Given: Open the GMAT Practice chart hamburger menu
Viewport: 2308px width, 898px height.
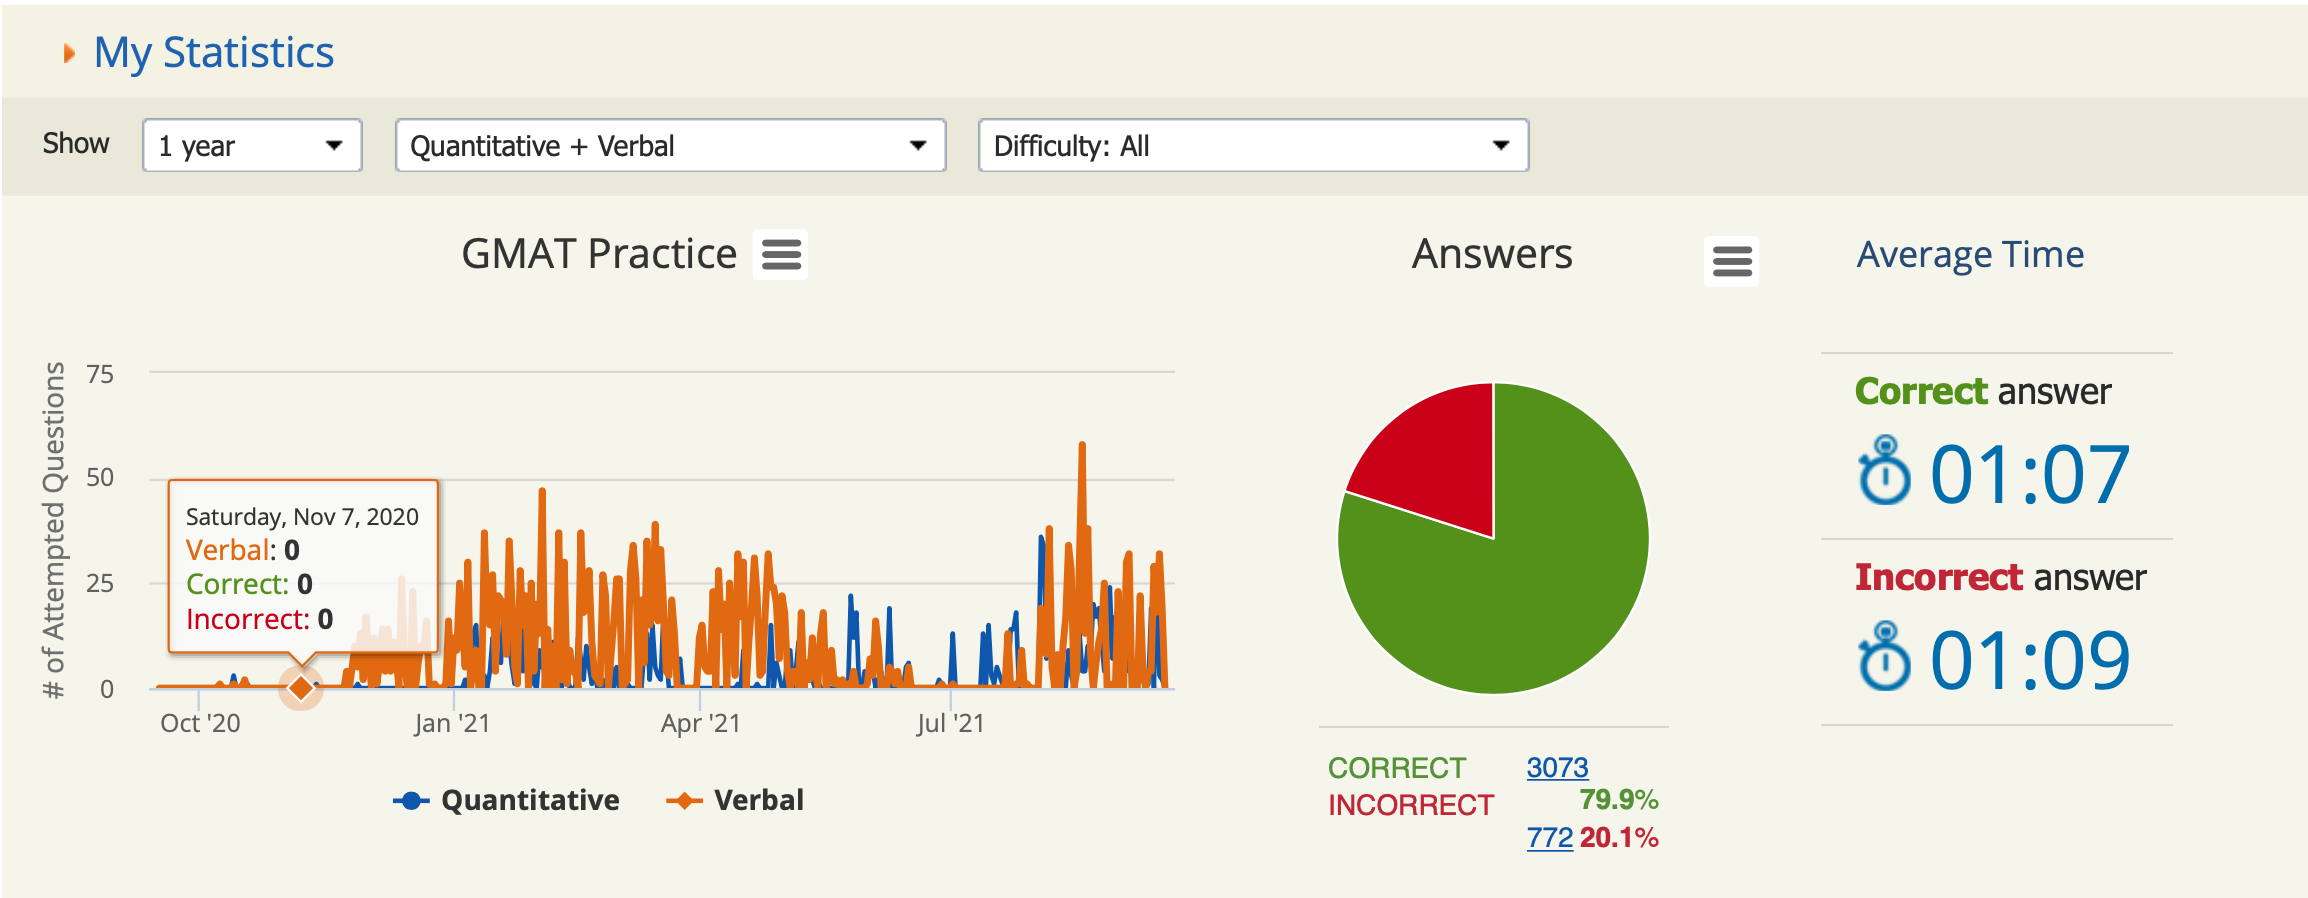Looking at the screenshot, I should tap(781, 254).
